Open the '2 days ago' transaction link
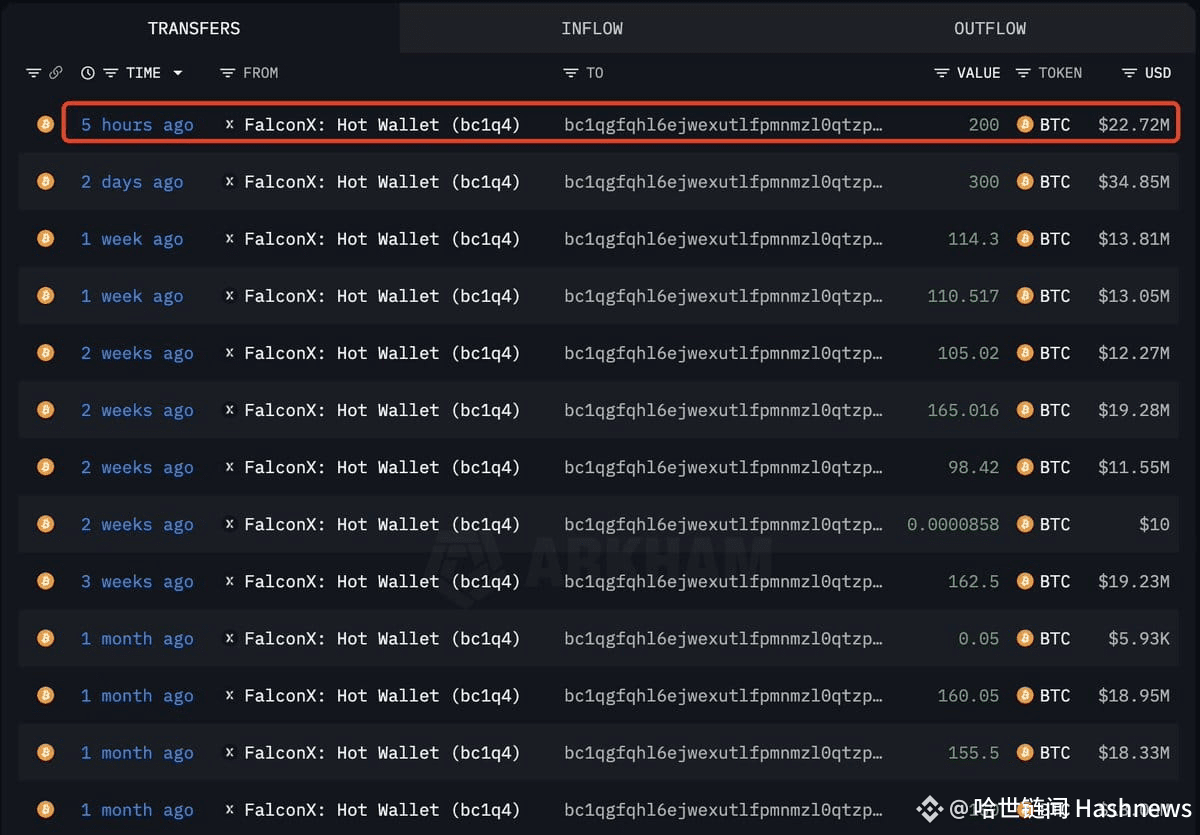Viewport: 1200px width, 835px height. 132,182
